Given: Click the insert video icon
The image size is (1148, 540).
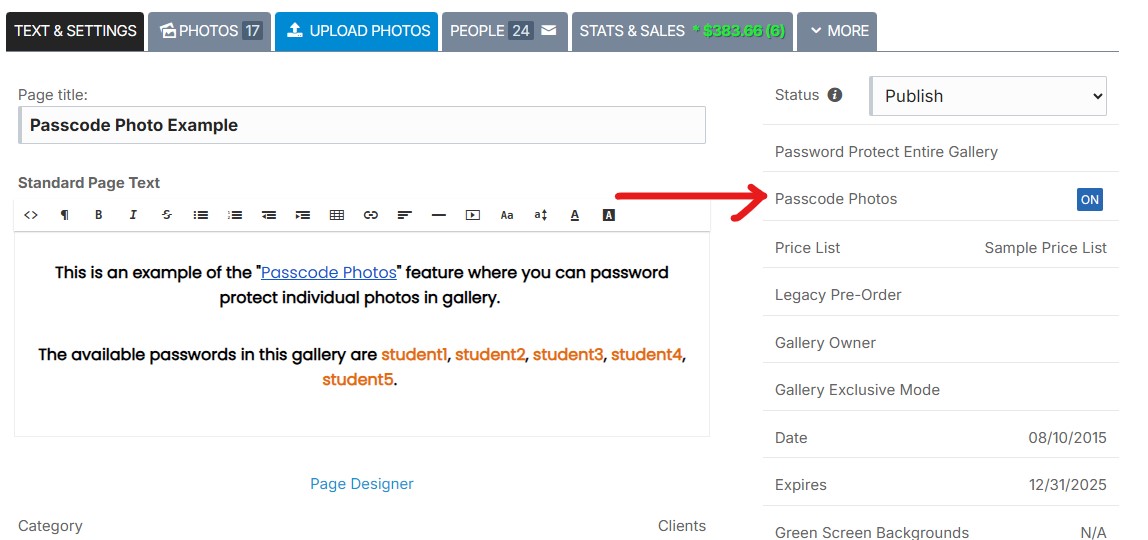Looking at the screenshot, I should (x=473, y=215).
